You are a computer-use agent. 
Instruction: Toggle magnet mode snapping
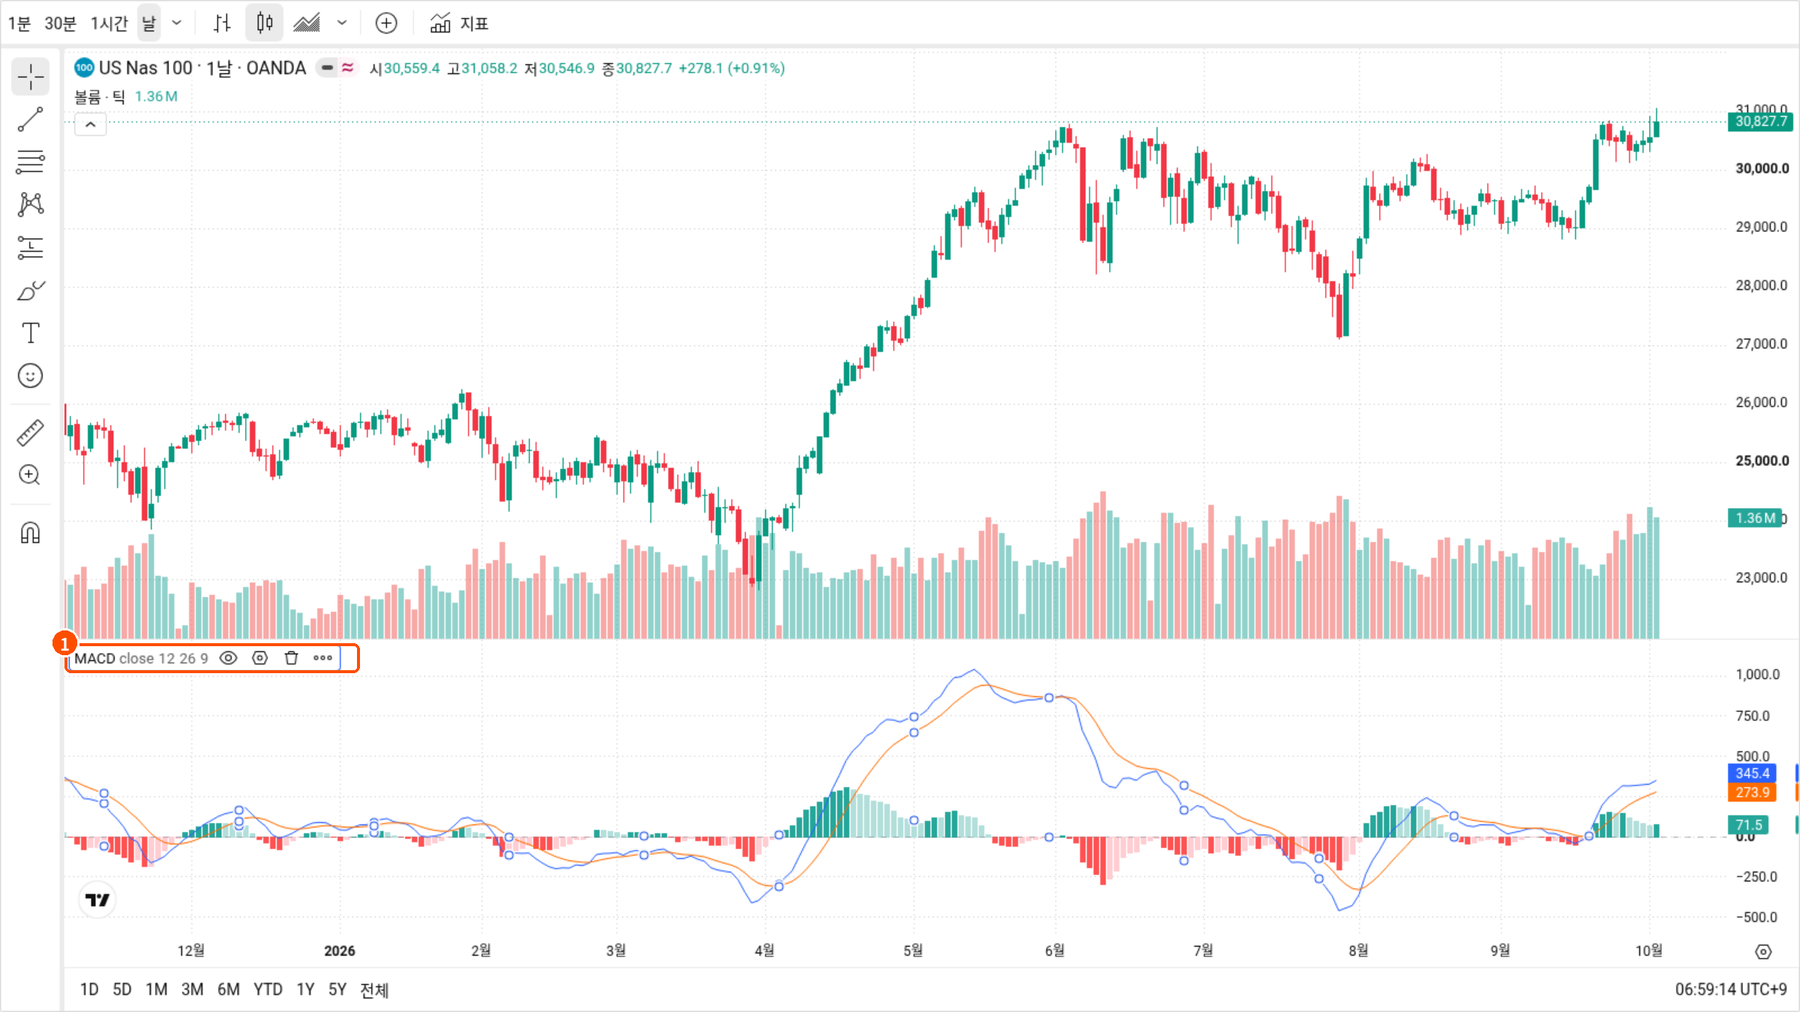tap(31, 533)
